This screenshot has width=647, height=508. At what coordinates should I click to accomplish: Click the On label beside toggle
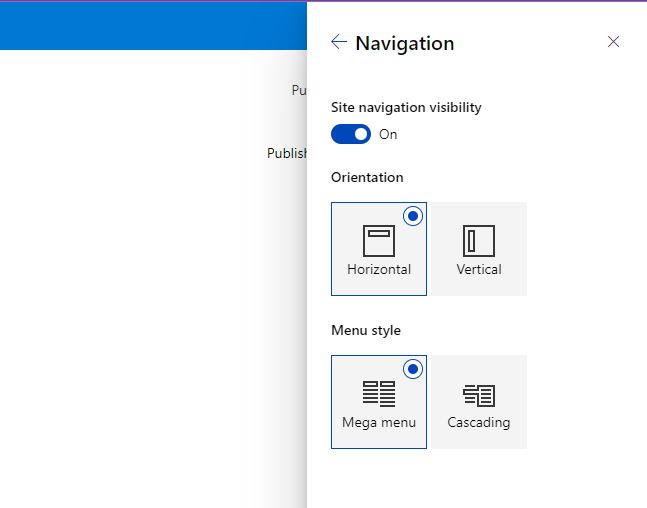click(x=388, y=135)
